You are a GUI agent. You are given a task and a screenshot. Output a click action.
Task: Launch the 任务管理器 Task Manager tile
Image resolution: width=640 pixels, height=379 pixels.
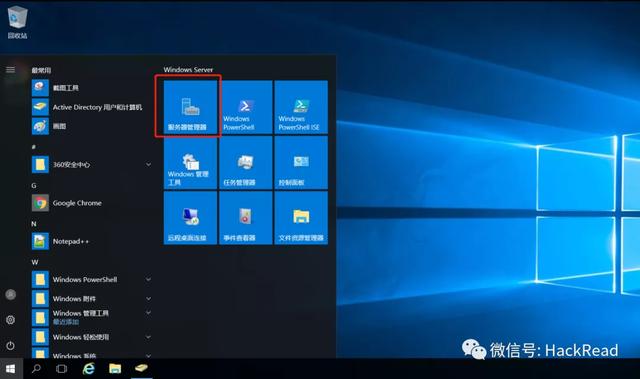point(246,162)
